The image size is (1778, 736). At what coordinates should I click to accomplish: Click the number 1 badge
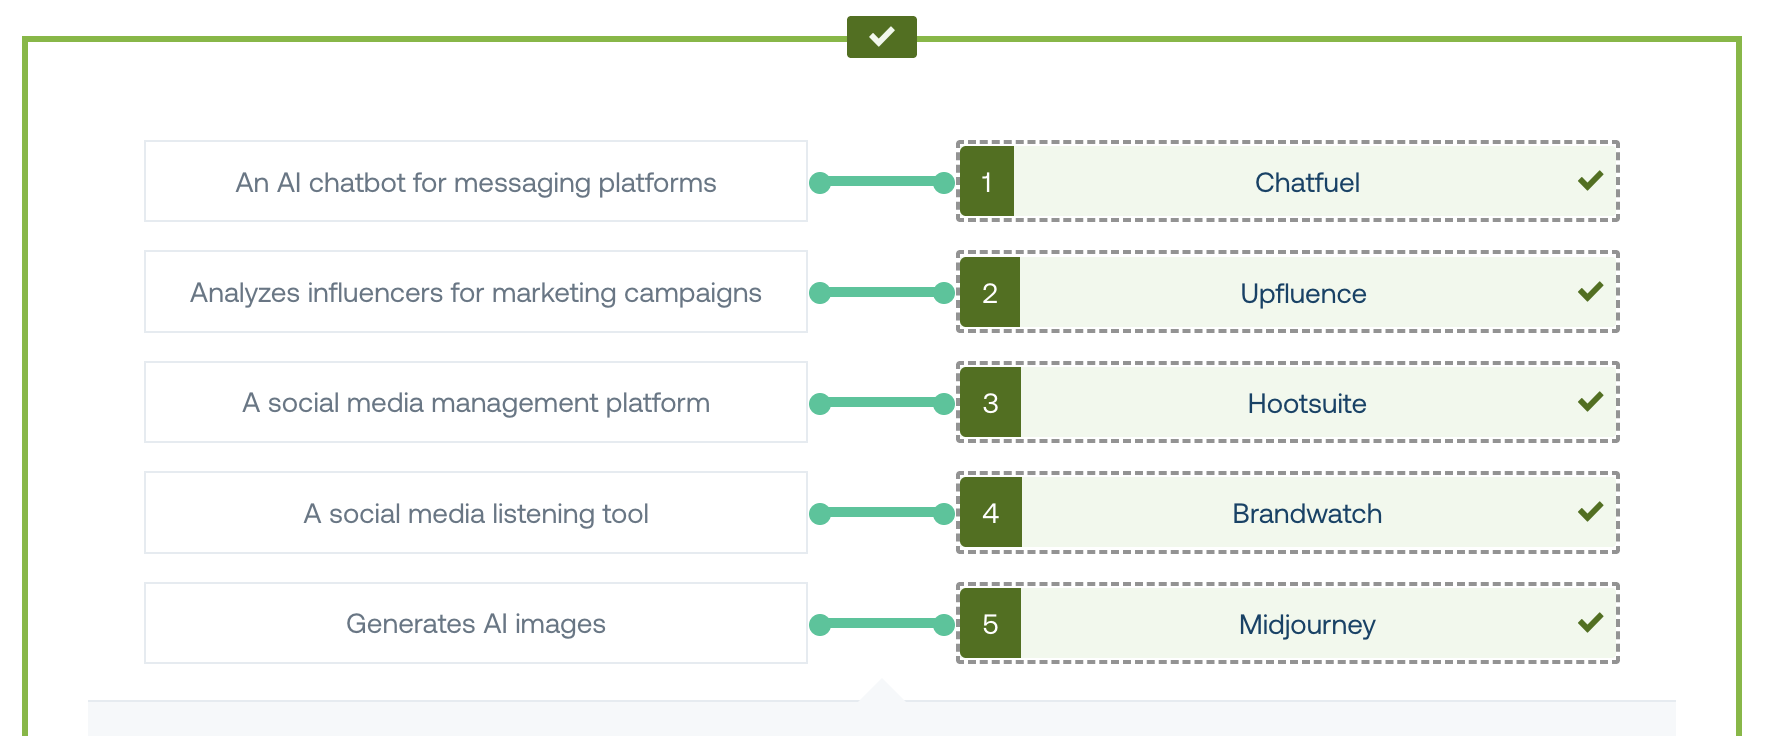[987, 182]
